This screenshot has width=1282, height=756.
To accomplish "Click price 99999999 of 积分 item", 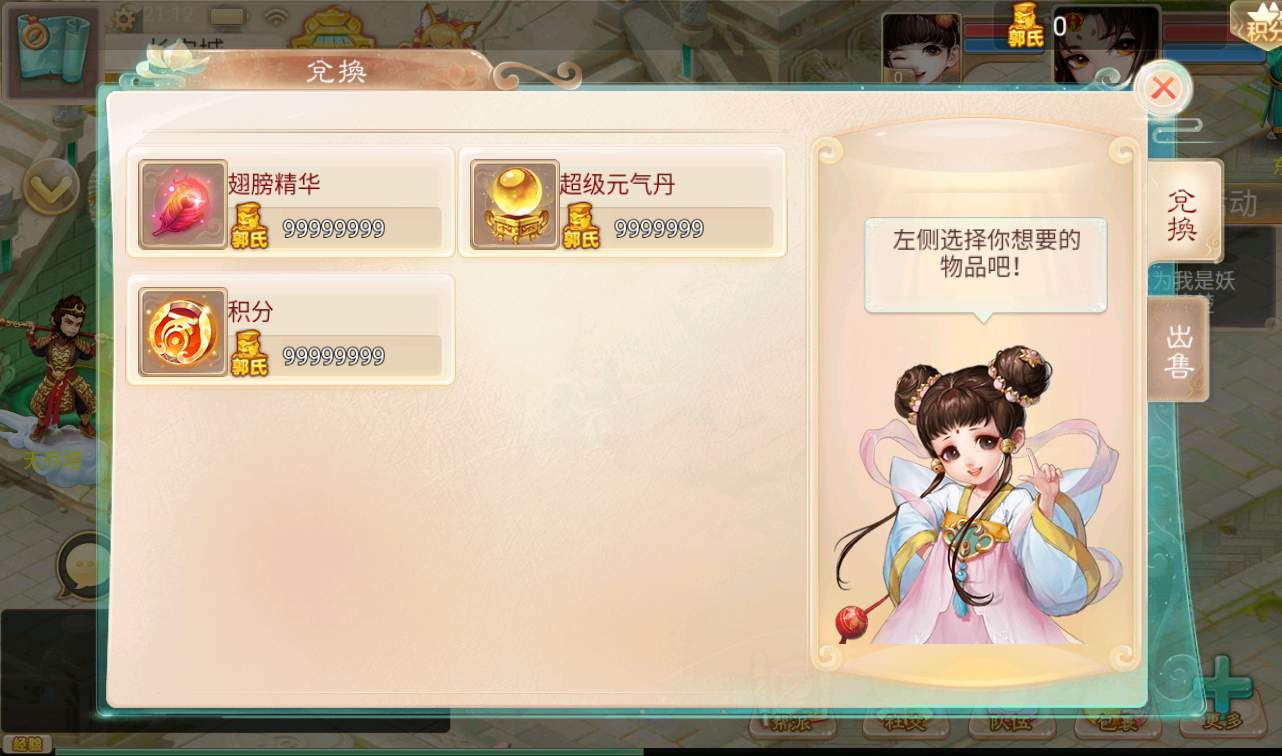I will point(333,356).
